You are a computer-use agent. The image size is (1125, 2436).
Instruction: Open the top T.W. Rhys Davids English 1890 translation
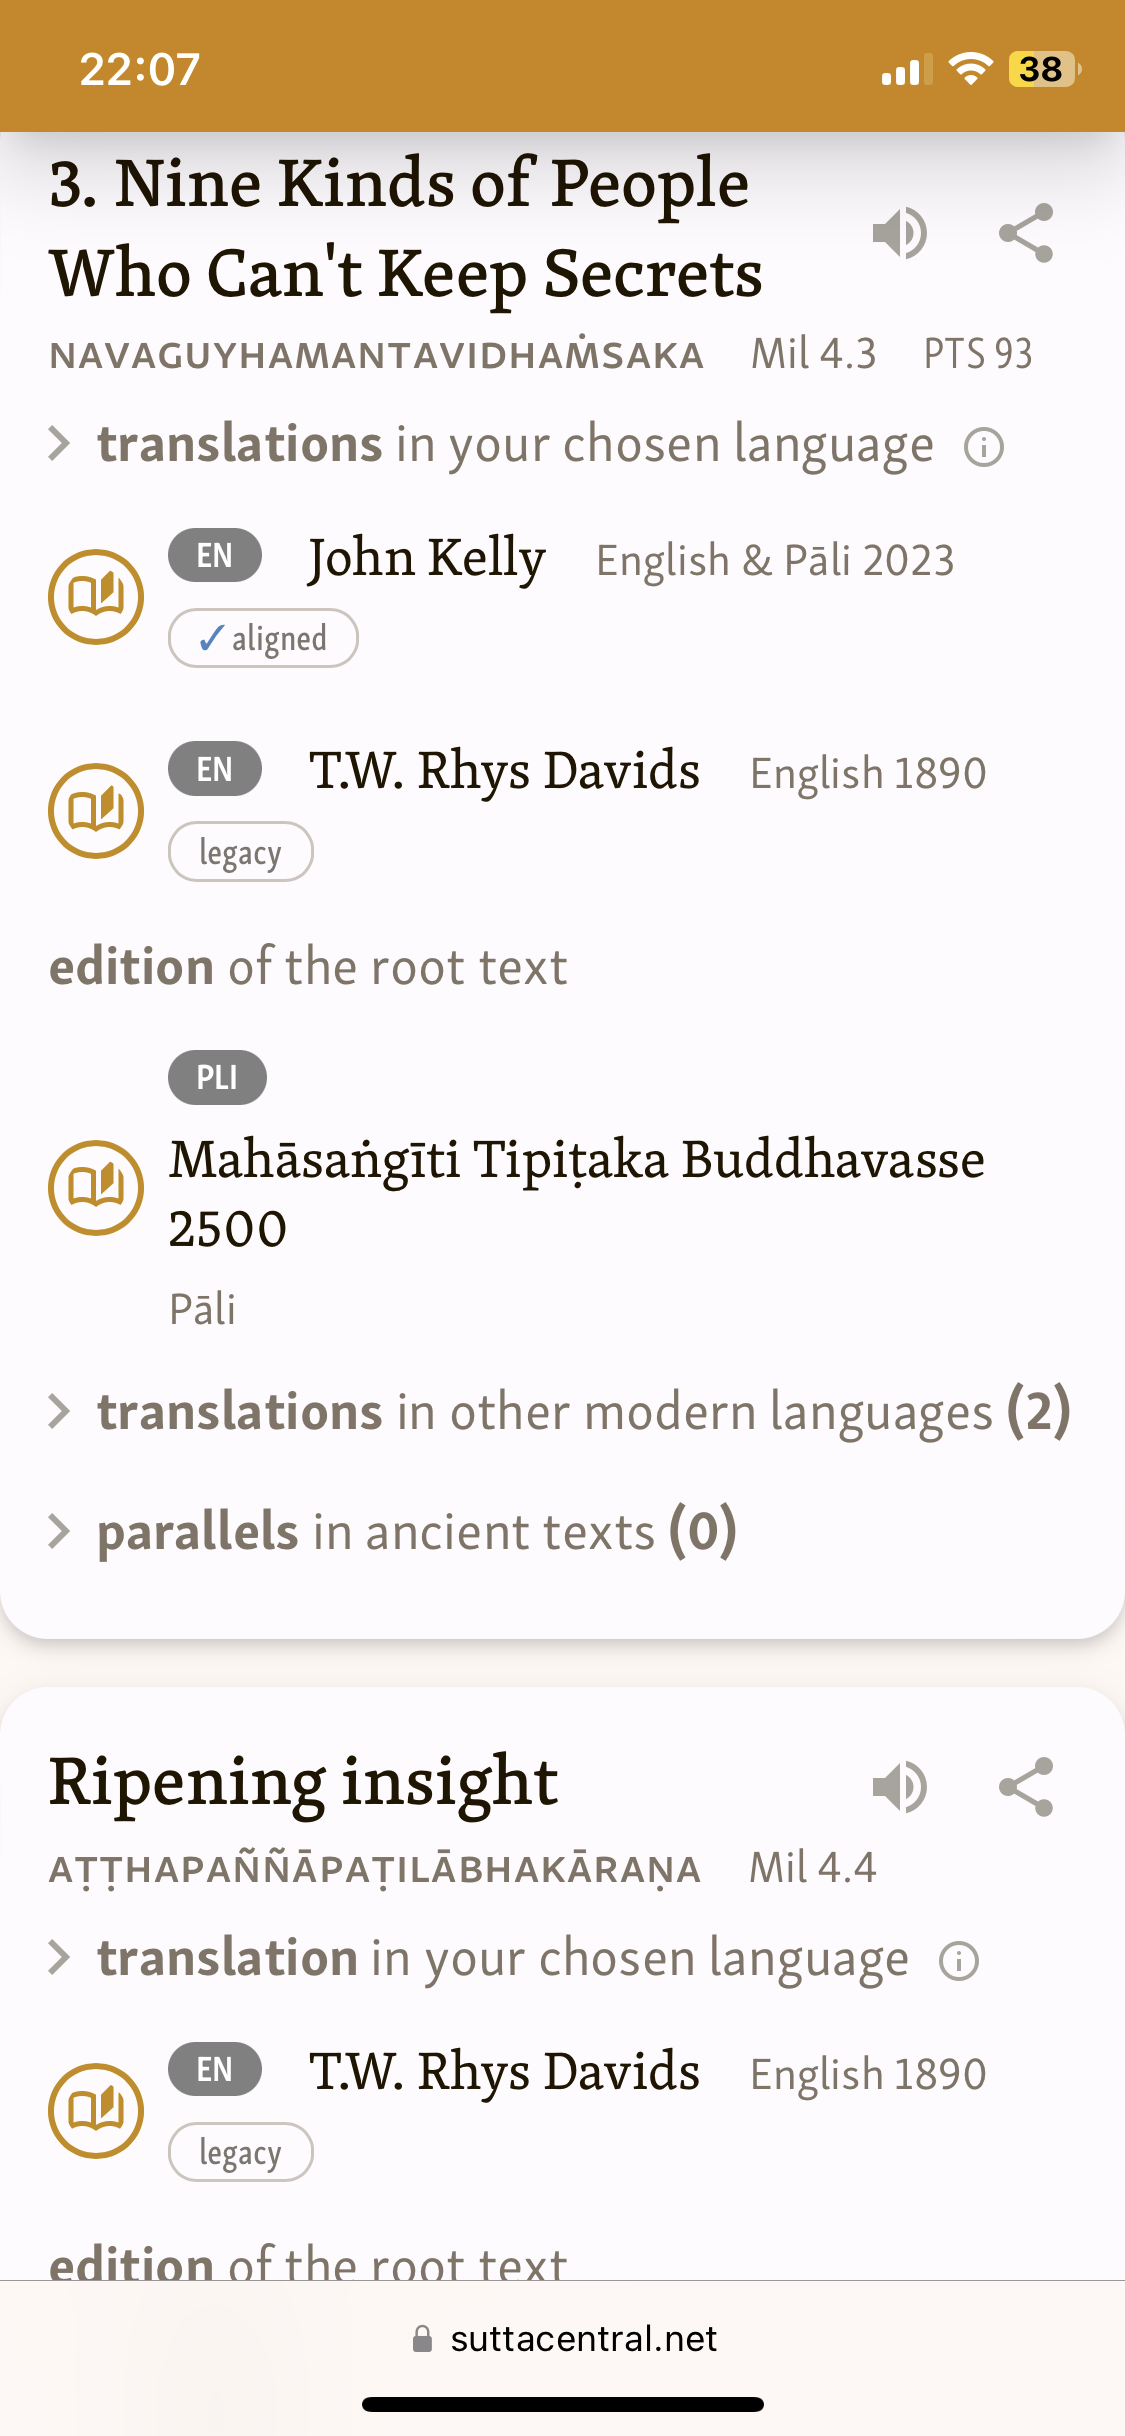tap(647, 772)
